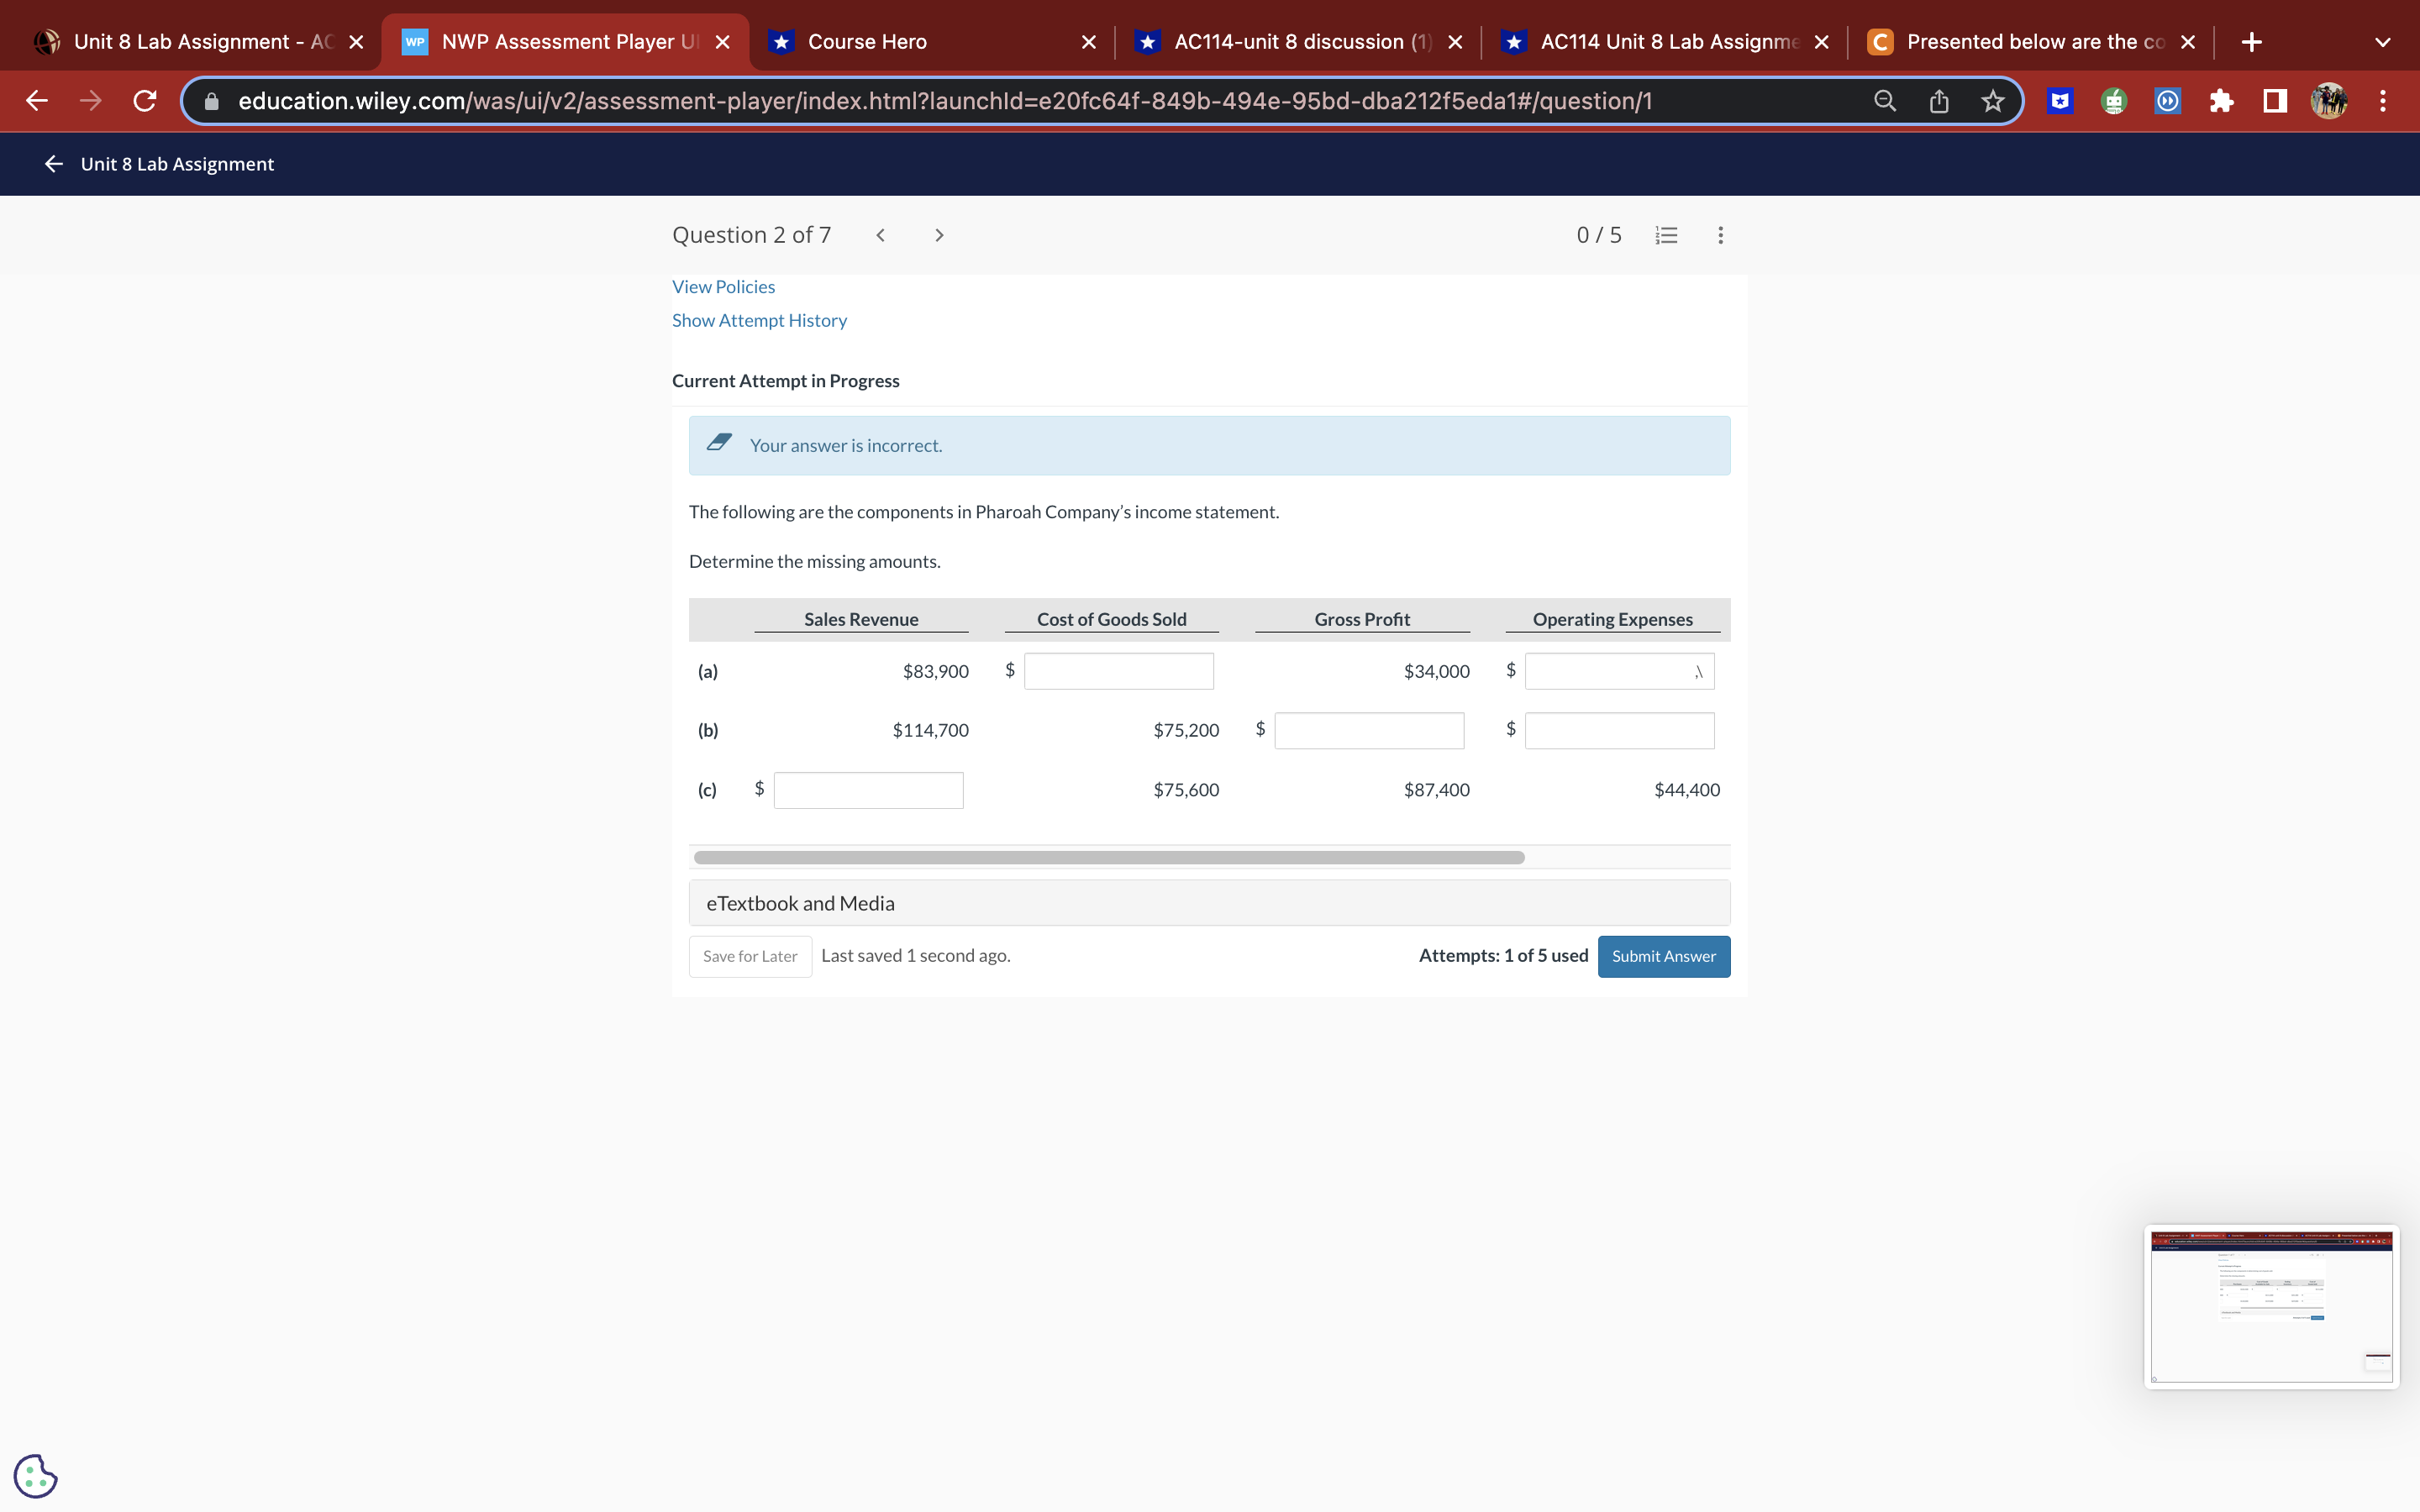Click the back arrow beside Unit 8 Lab Assignment
Image resolution: width=2420 pixels, height=1512 pixels.
click(x=54, y=163)
